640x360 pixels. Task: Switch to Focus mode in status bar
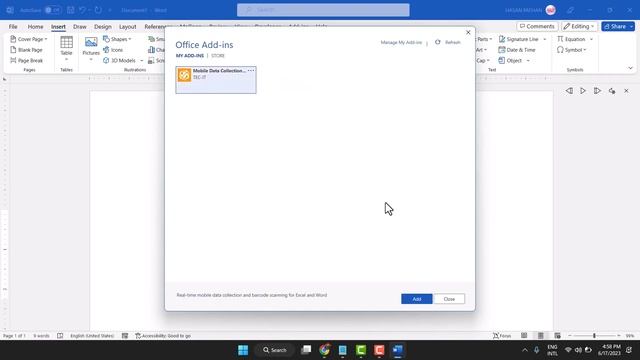[x=502, y=336]
